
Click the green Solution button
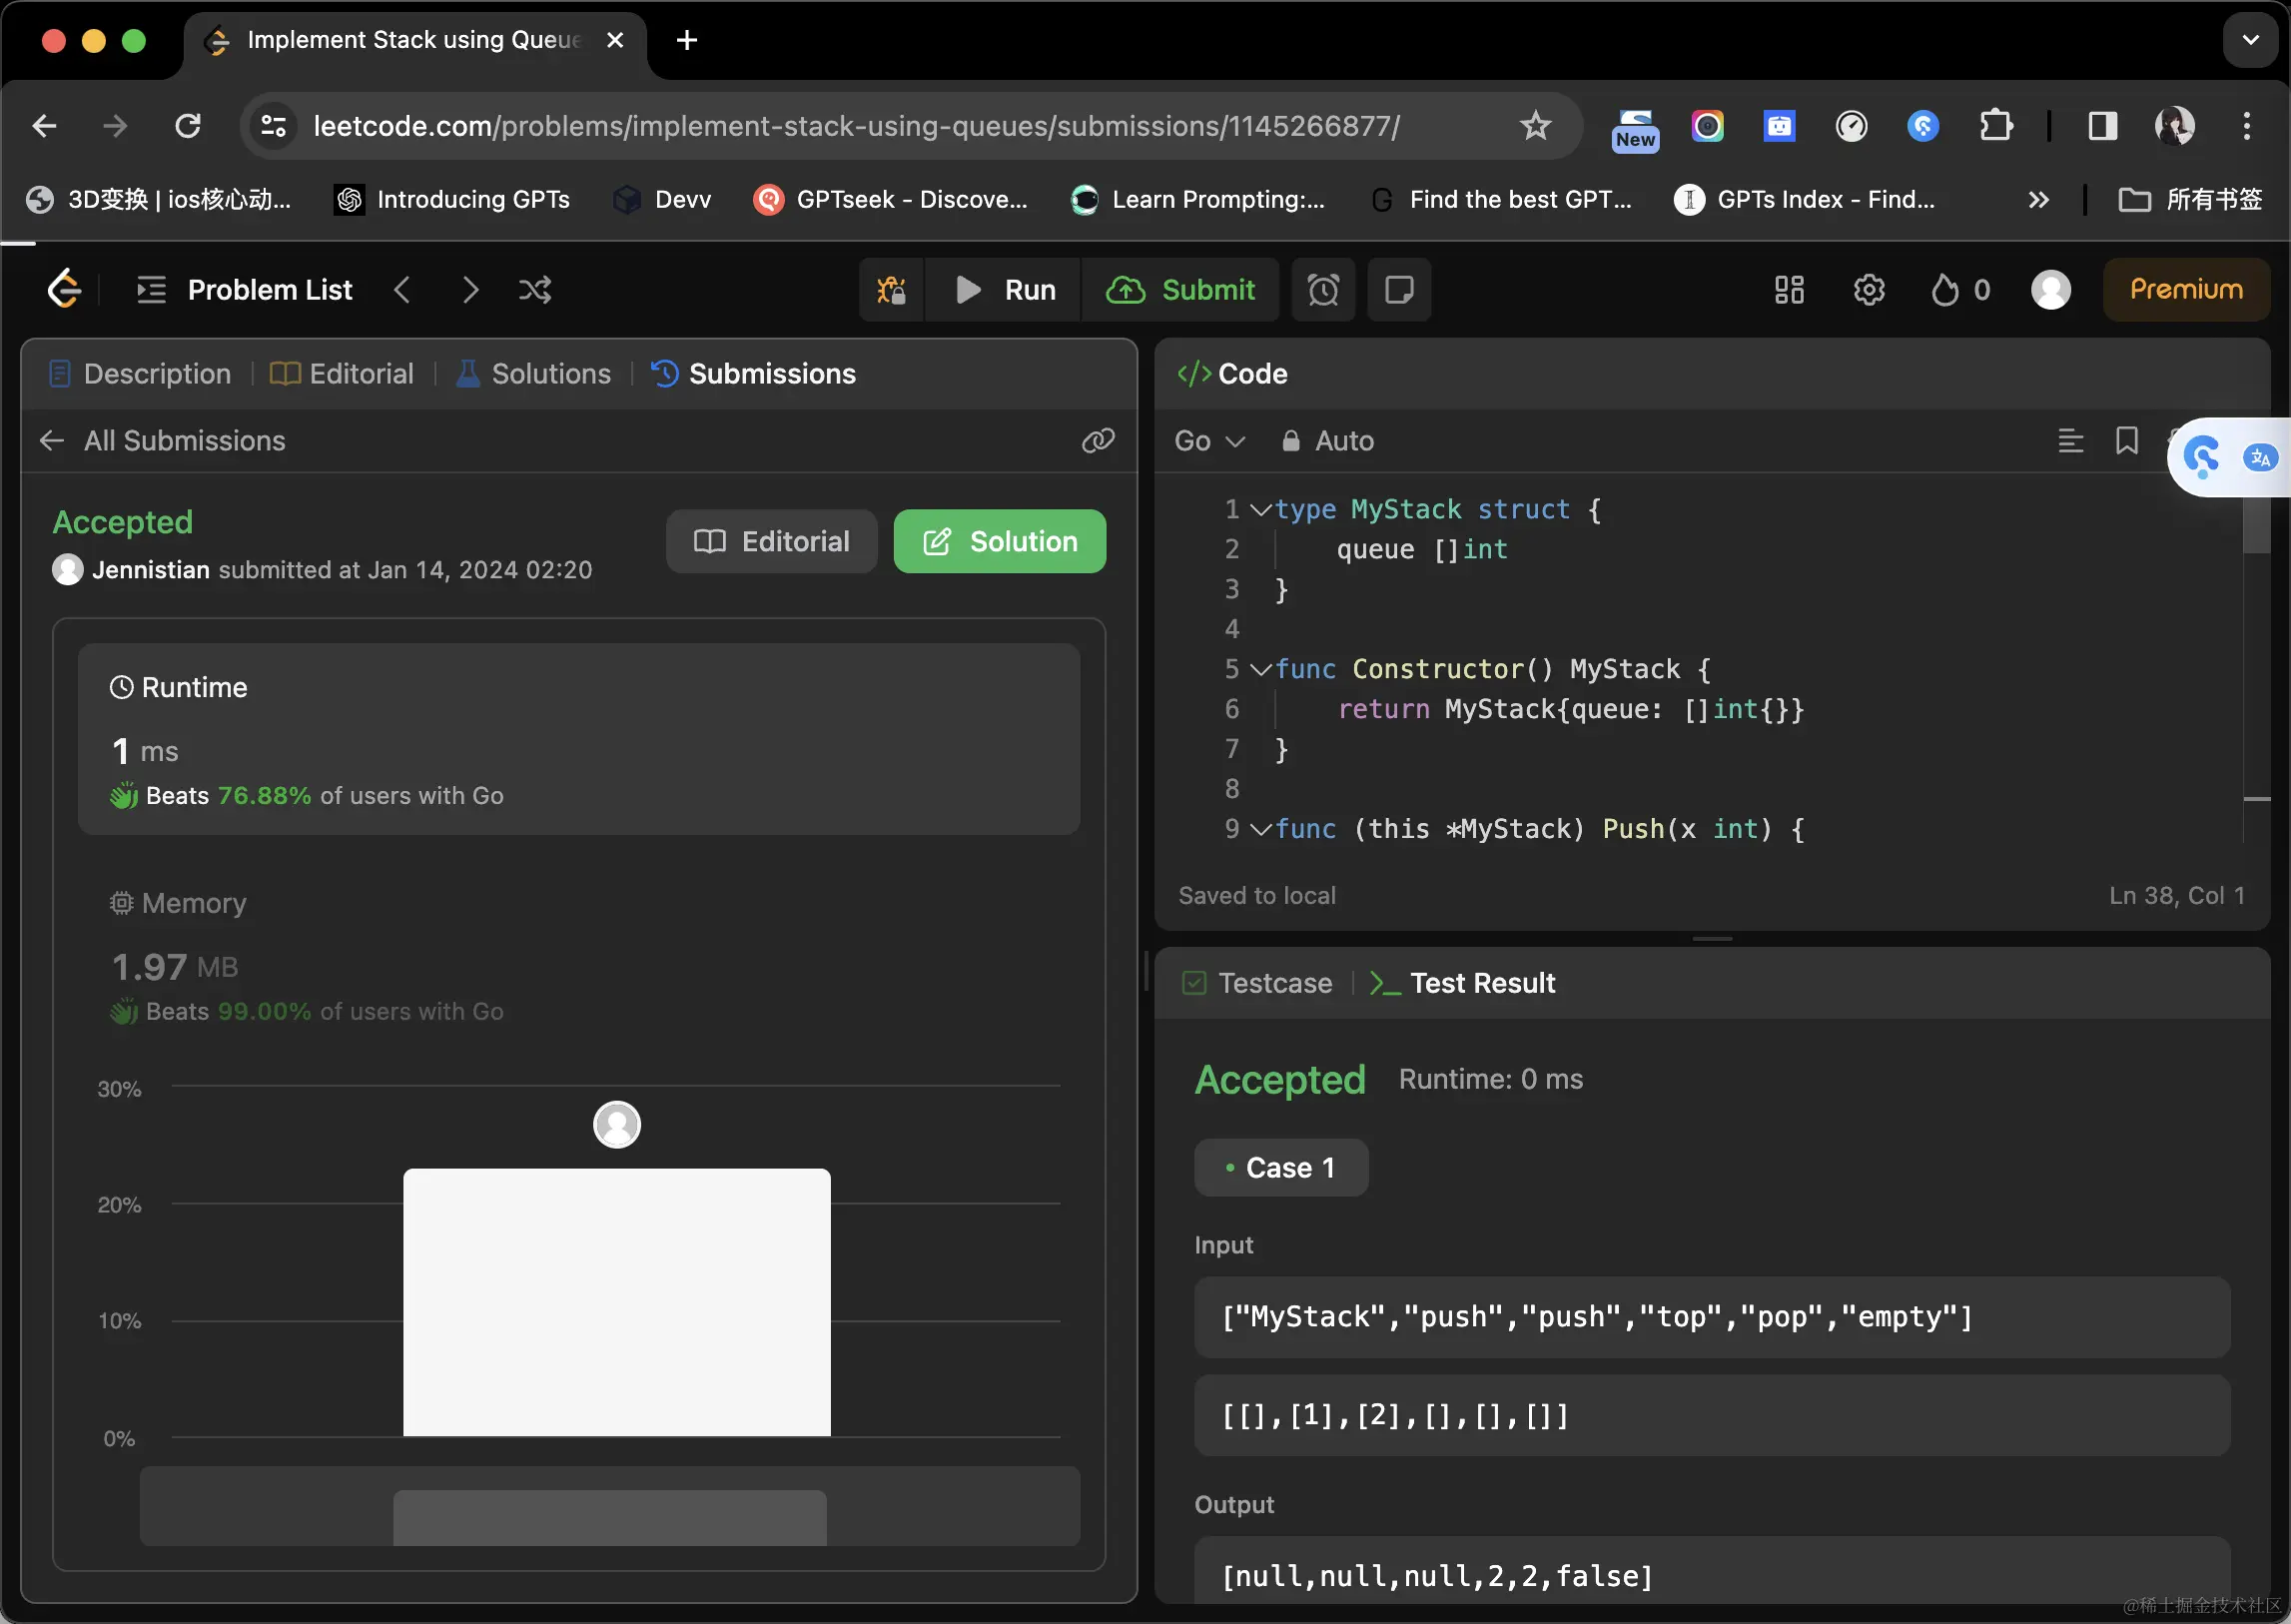pos(999,542)
